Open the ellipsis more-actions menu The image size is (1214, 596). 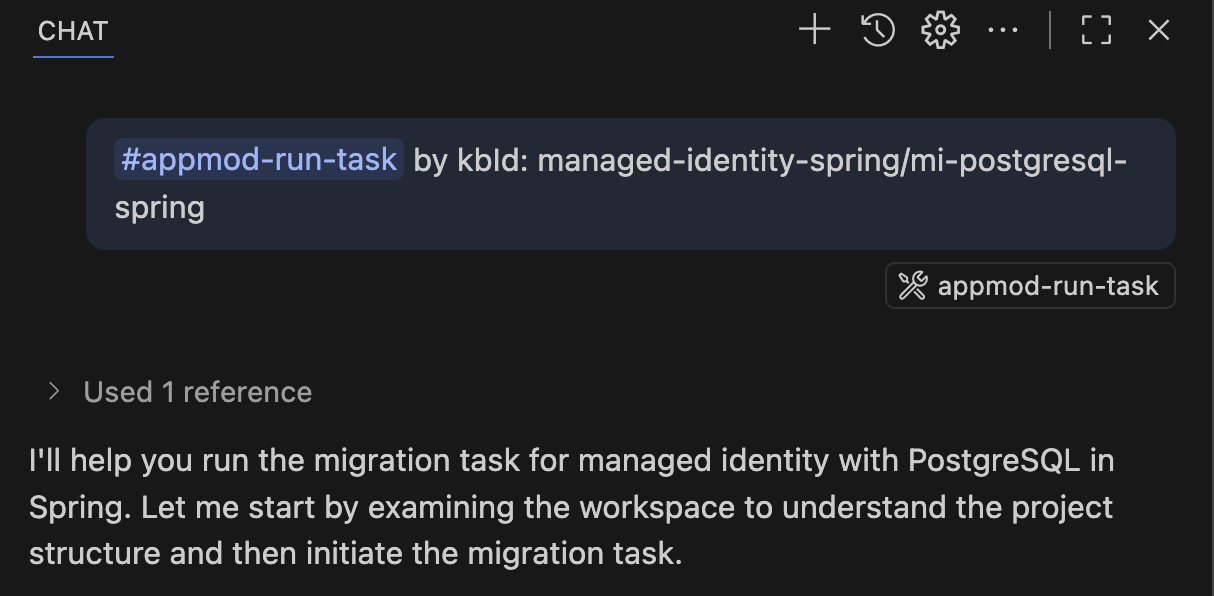click(1002, 29)
